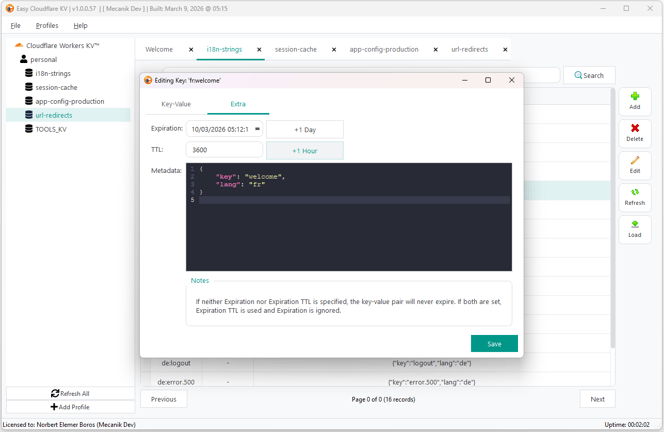Image resolution: width=664 pixels, height=432 pixels.
Task: Switch to the Key-Value tab
Action: tap(176, 104)
